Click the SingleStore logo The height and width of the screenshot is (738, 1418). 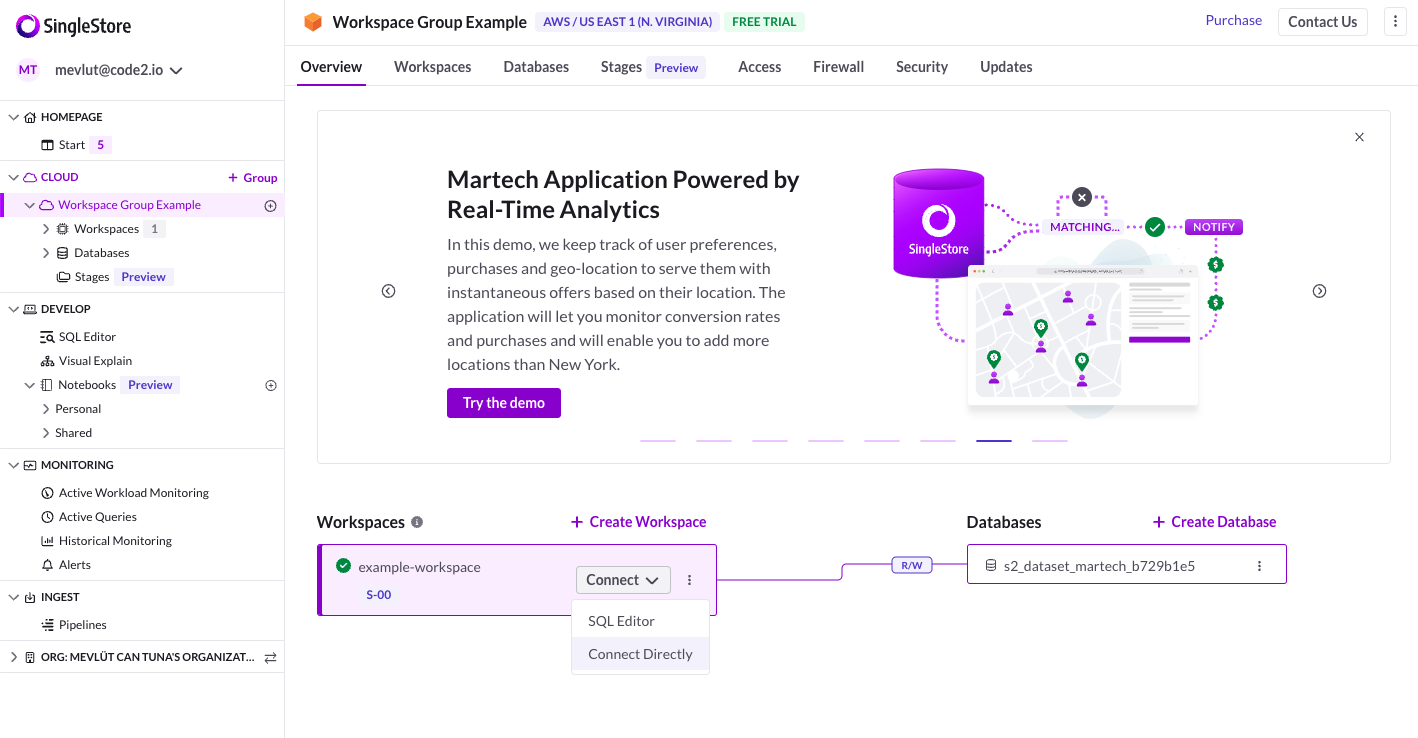coord(73,26)
